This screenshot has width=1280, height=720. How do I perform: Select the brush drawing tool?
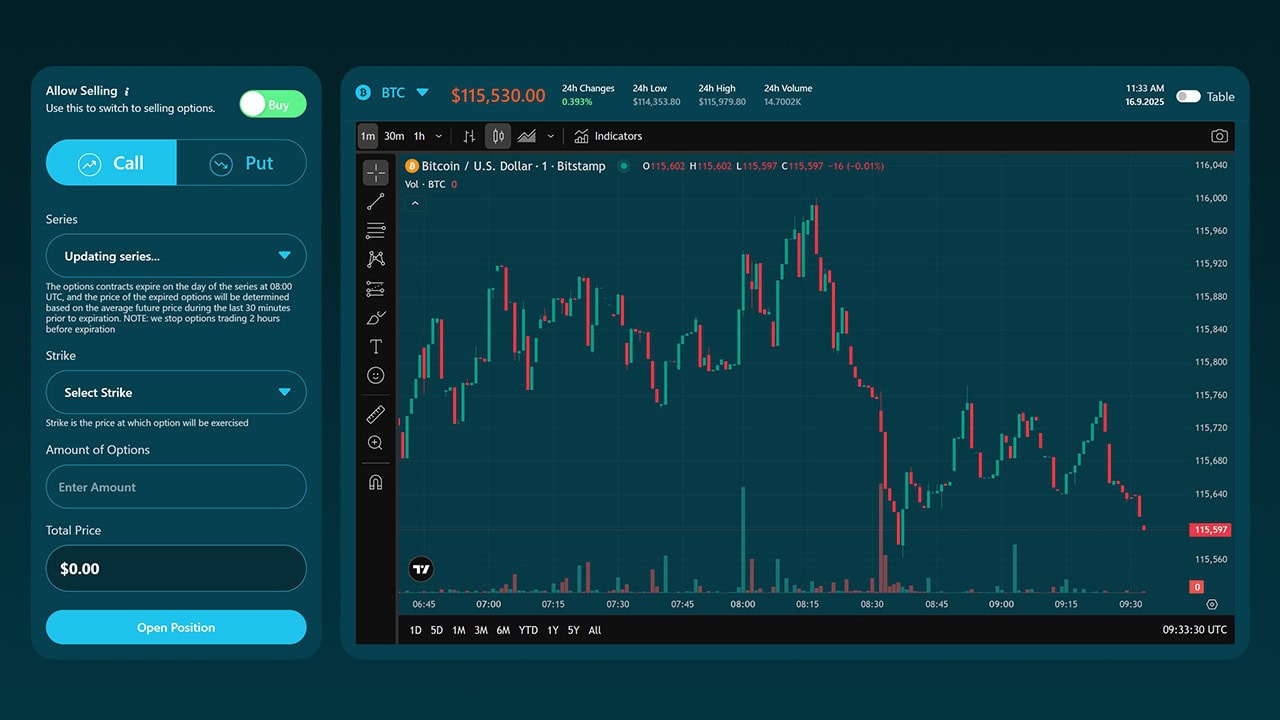376,318
